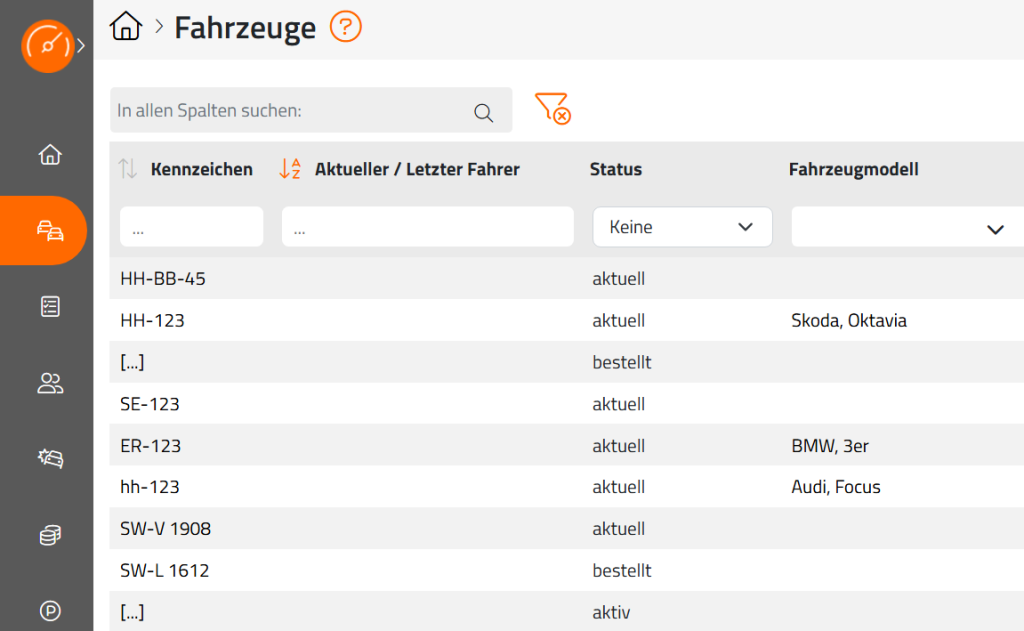The width and height of the screenshot is (1024, 631).
Task: Select the row HH-123
Action: tap(566, 320)
